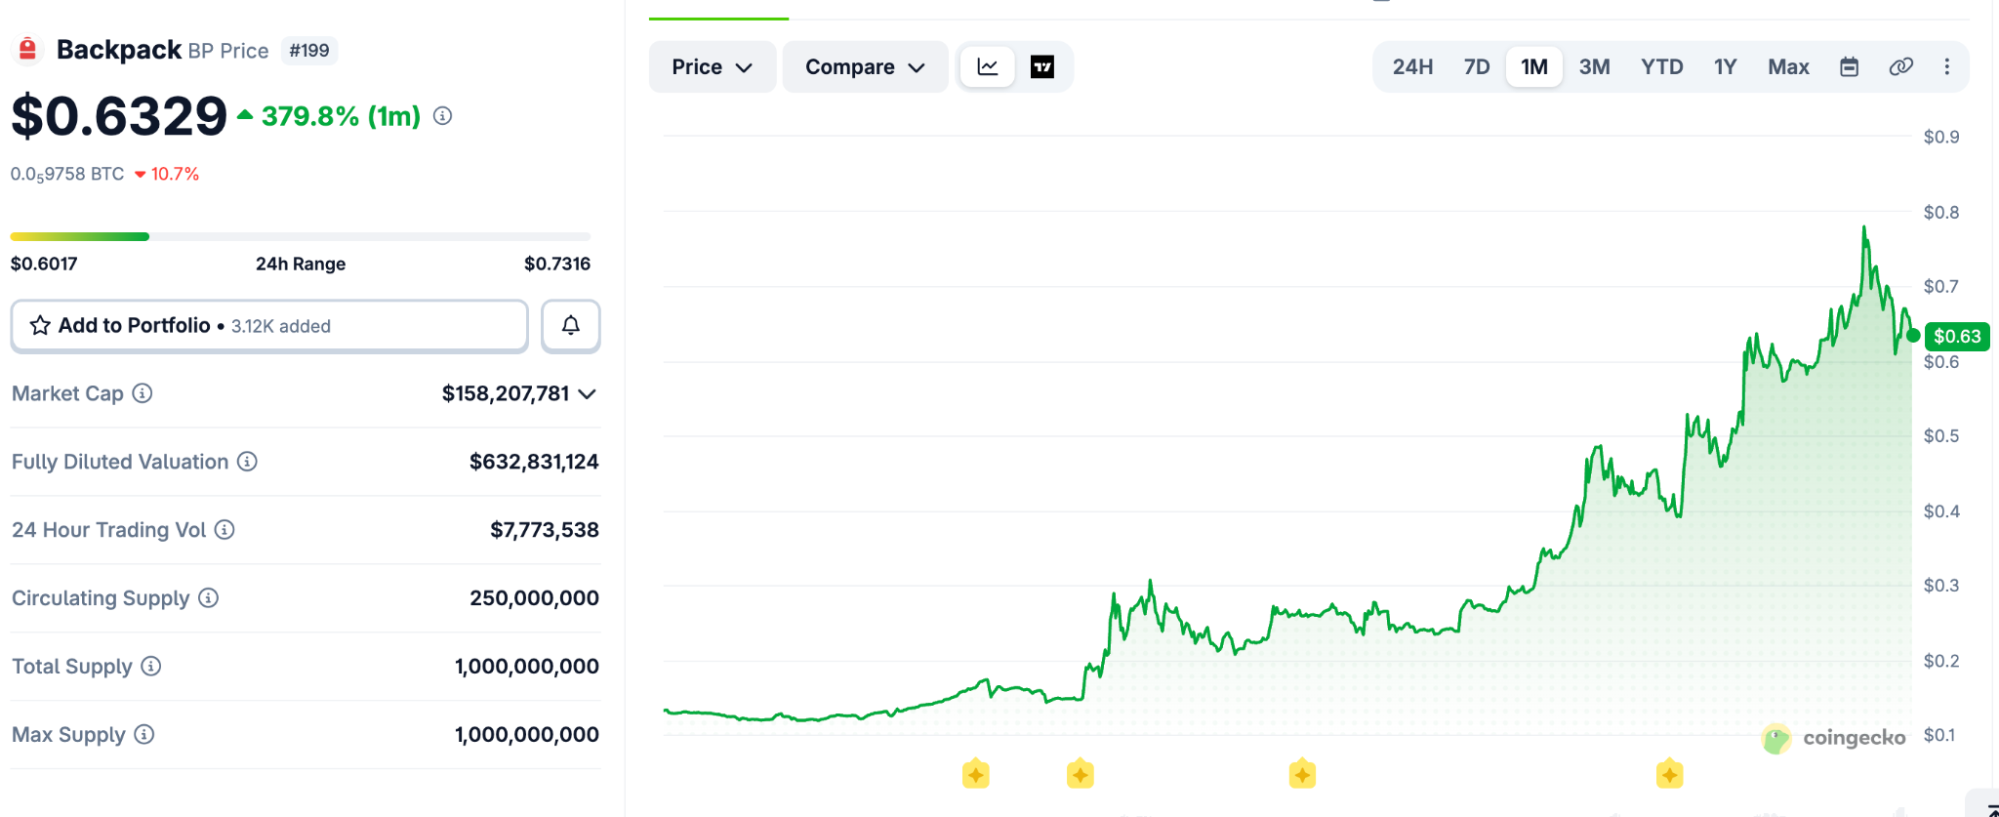The image size is (1999, 817).
Task: Open the Price dropdown
Action: (712, 67)
